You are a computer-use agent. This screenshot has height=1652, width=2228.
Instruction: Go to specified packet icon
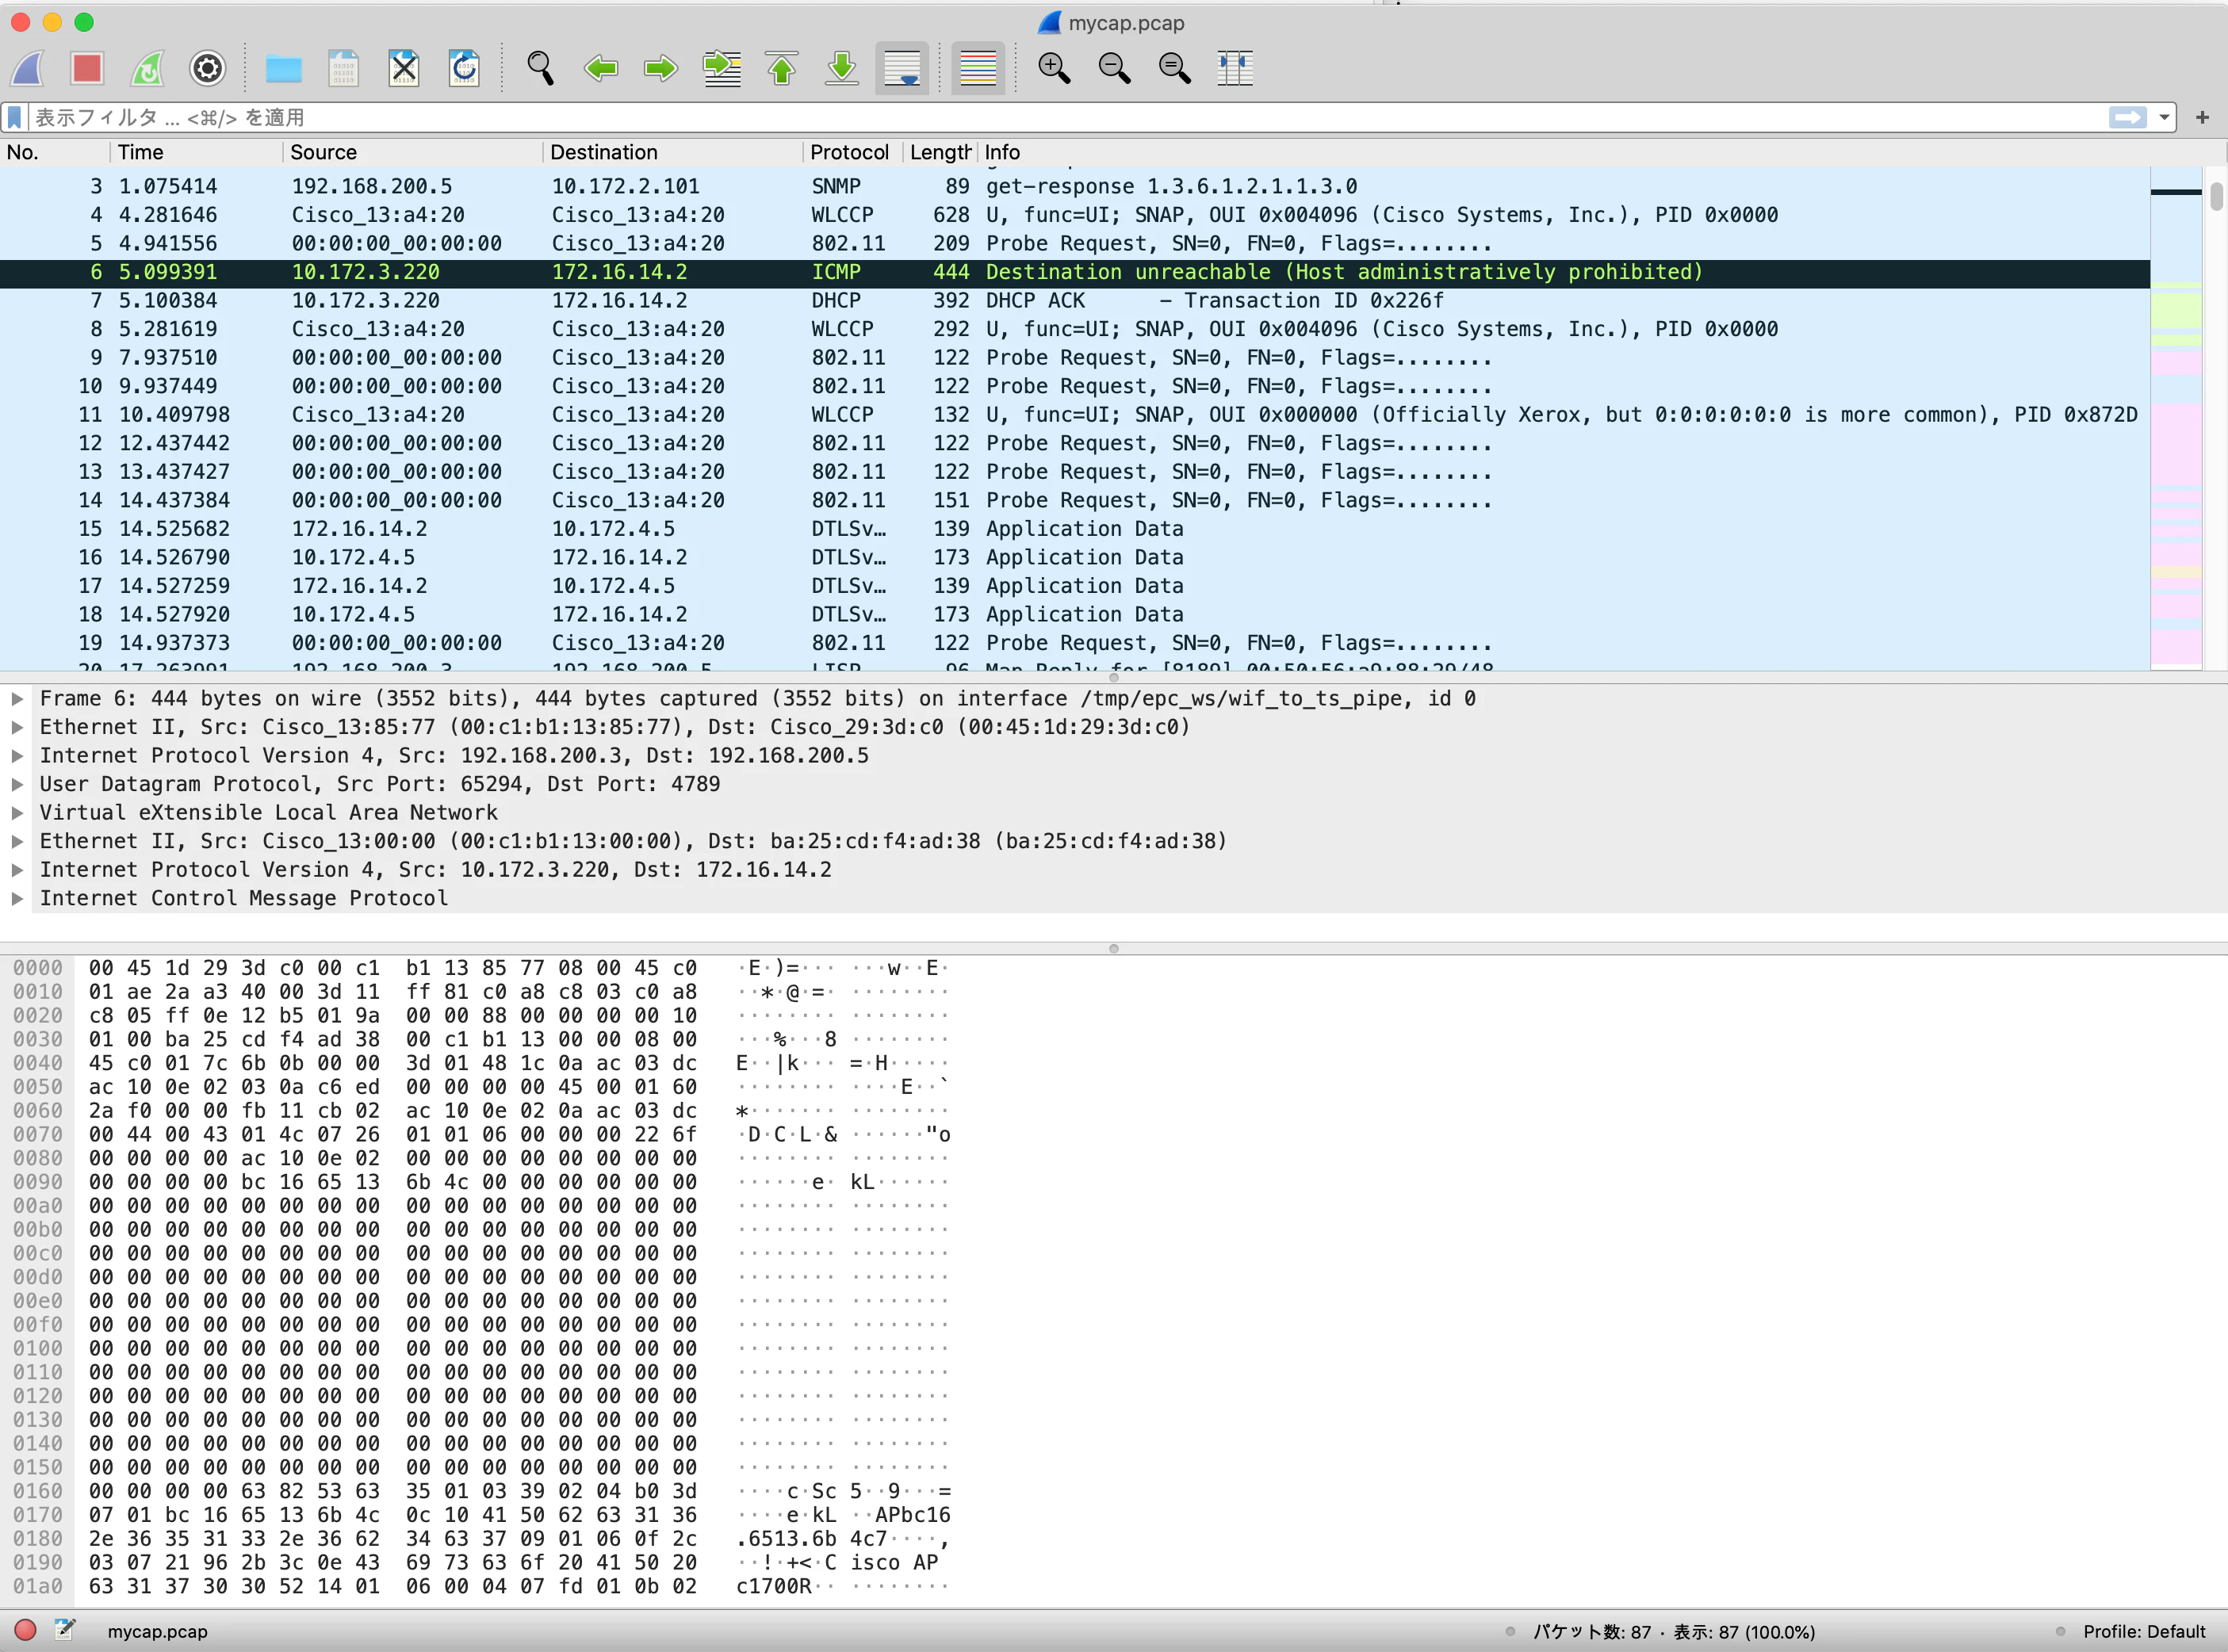721,68
